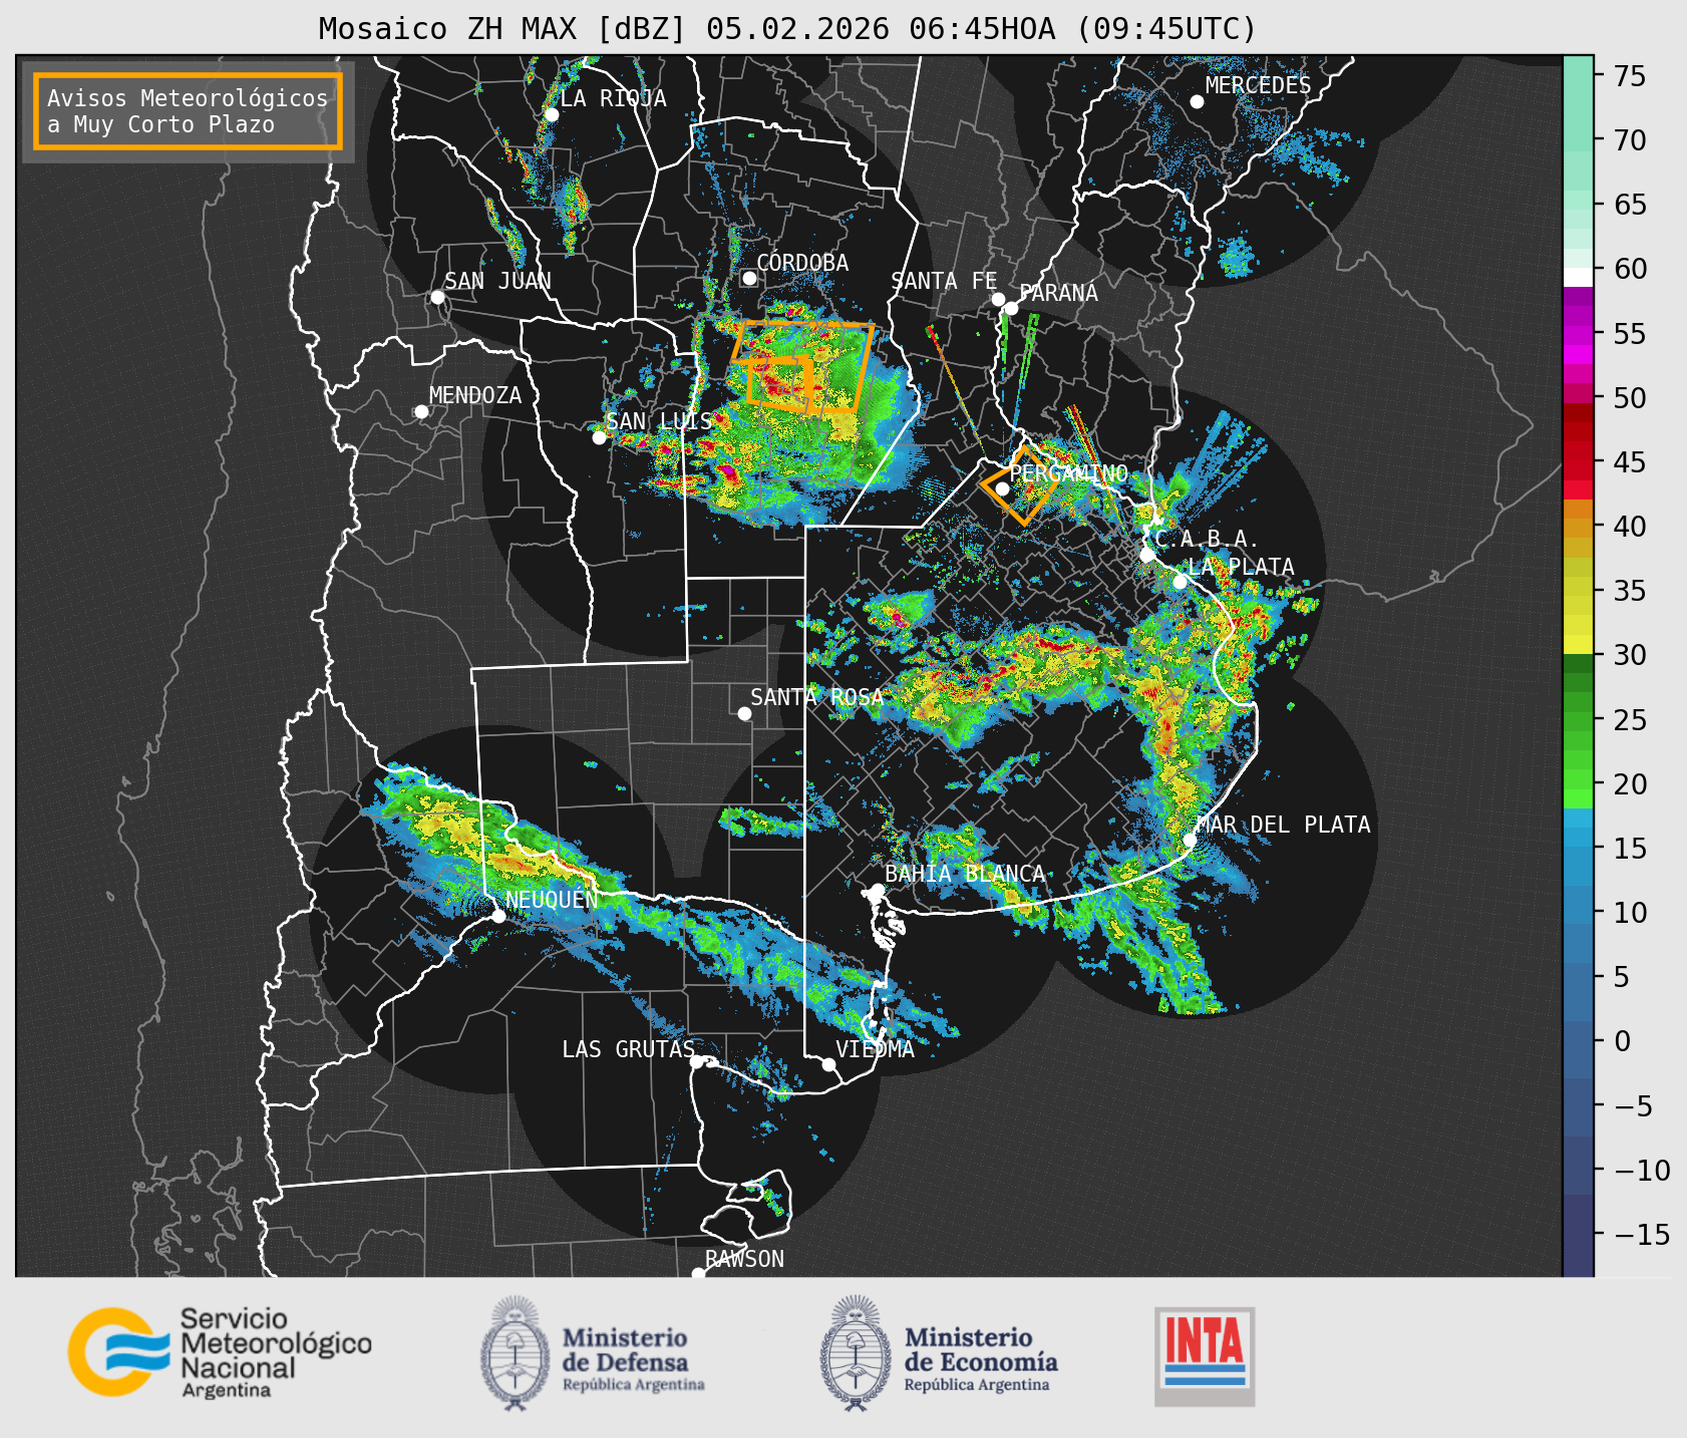This screenshot has width=1687, height=1438.
Task: Click the CÓRDOBA city marker dot
Action: [x=749, y=278]
